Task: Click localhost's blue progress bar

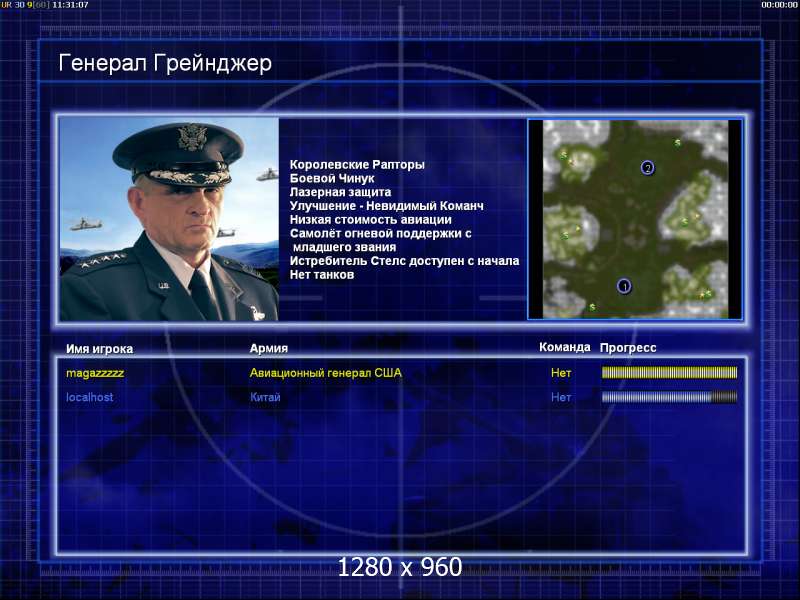Action: coord(669,397)
